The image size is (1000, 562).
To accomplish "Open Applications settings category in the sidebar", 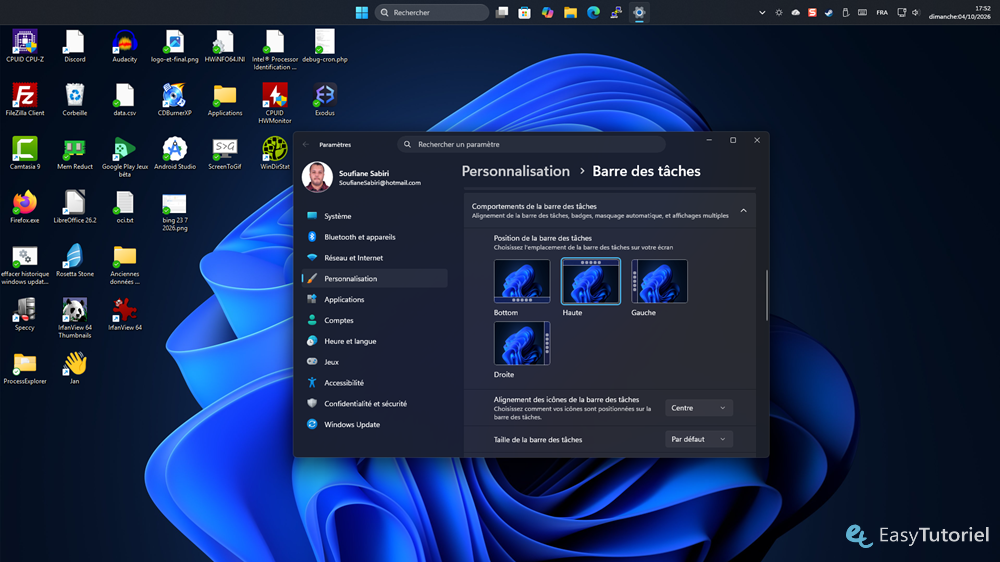I will click(x=374, y=299).
